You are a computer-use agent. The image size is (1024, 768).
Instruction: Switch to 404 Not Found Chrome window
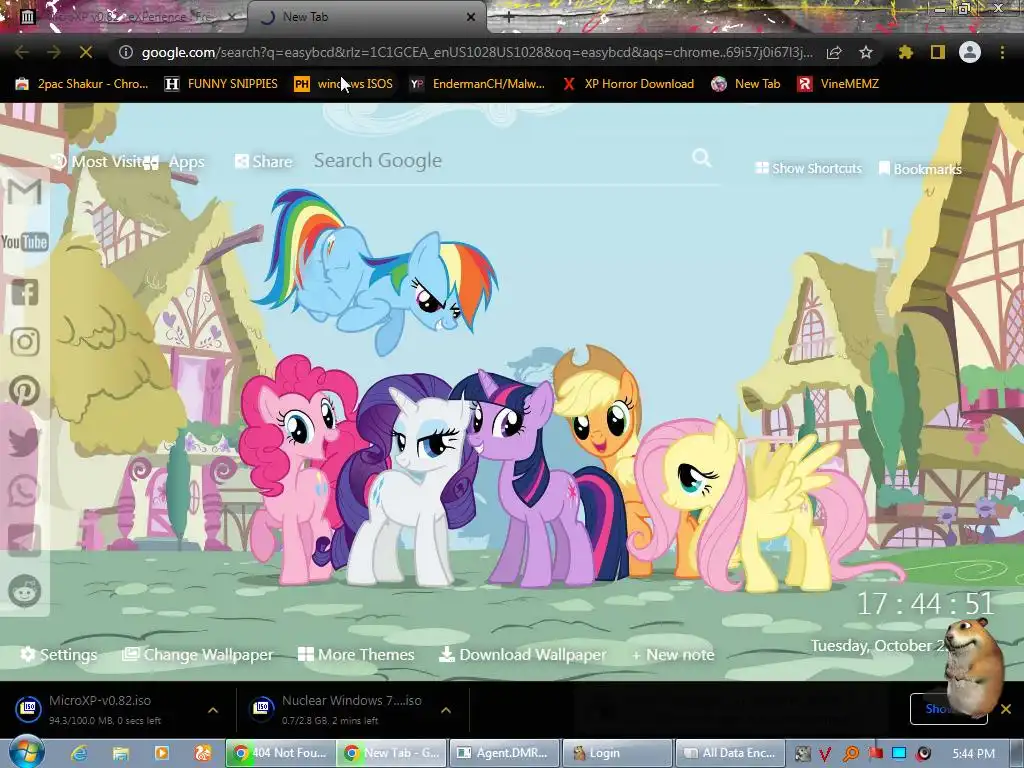point(281,753)
